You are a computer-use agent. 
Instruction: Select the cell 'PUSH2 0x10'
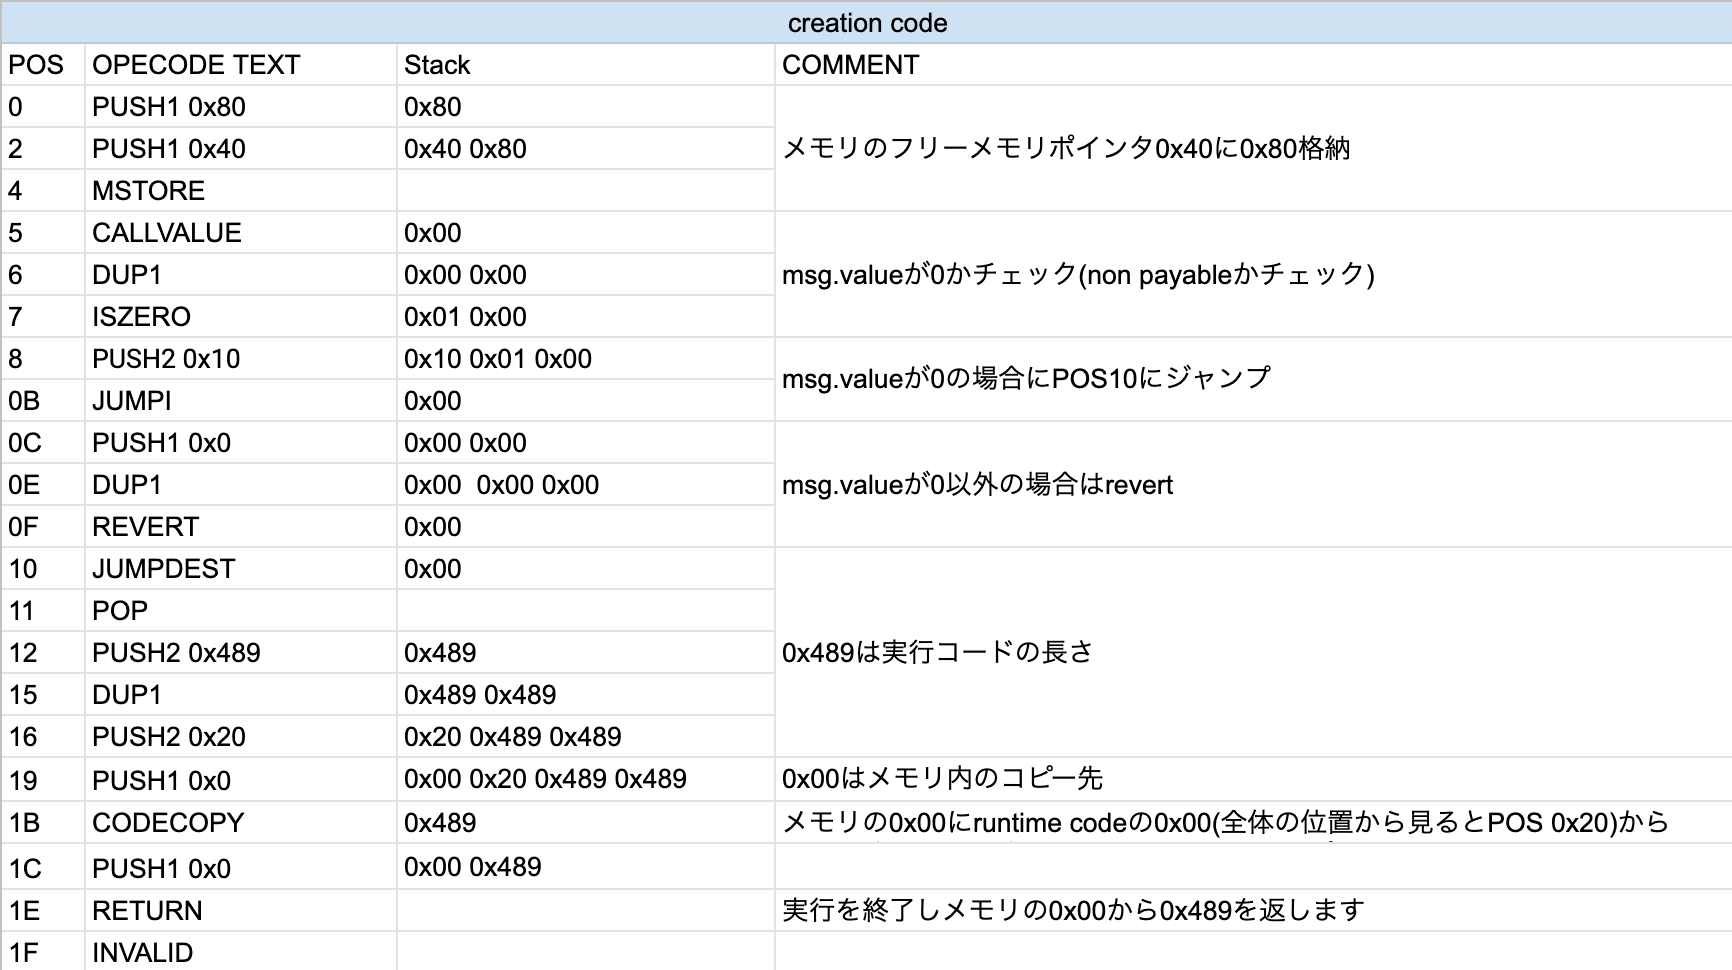(241, 359)
